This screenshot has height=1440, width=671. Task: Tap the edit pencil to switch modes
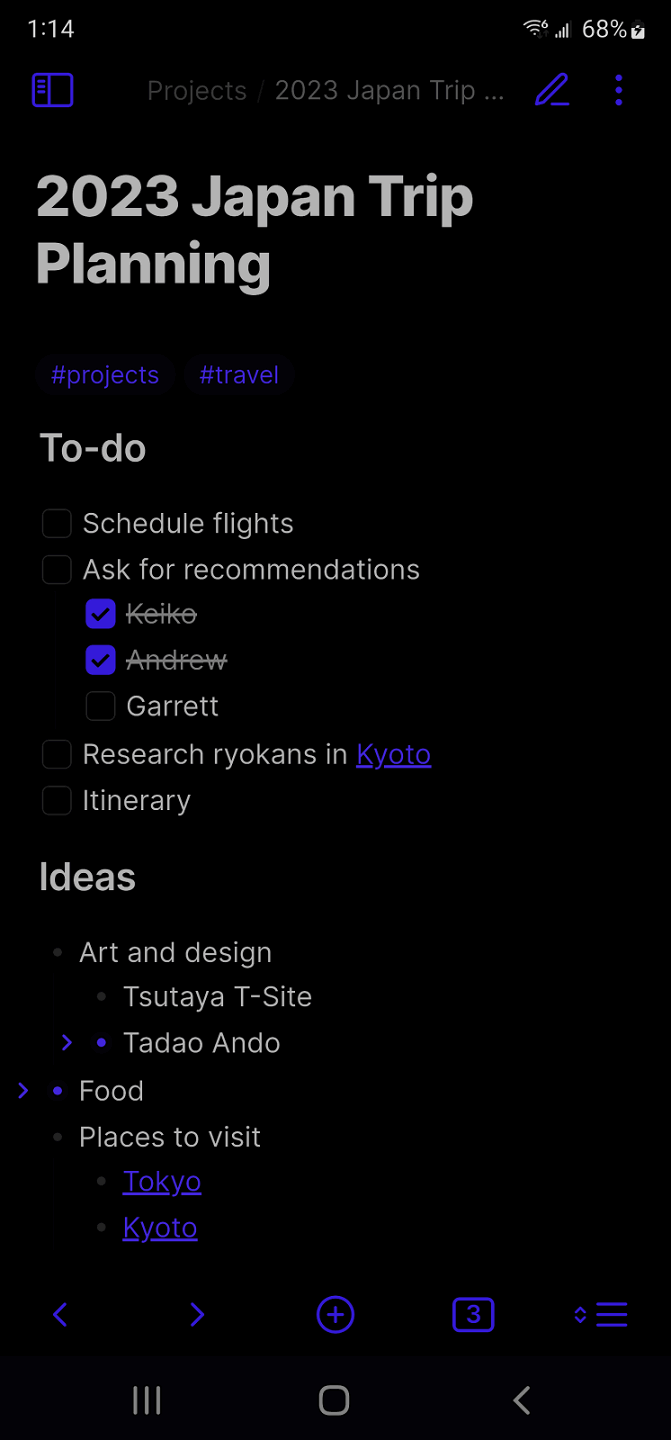pyautogui.click(x=552, y=90)
